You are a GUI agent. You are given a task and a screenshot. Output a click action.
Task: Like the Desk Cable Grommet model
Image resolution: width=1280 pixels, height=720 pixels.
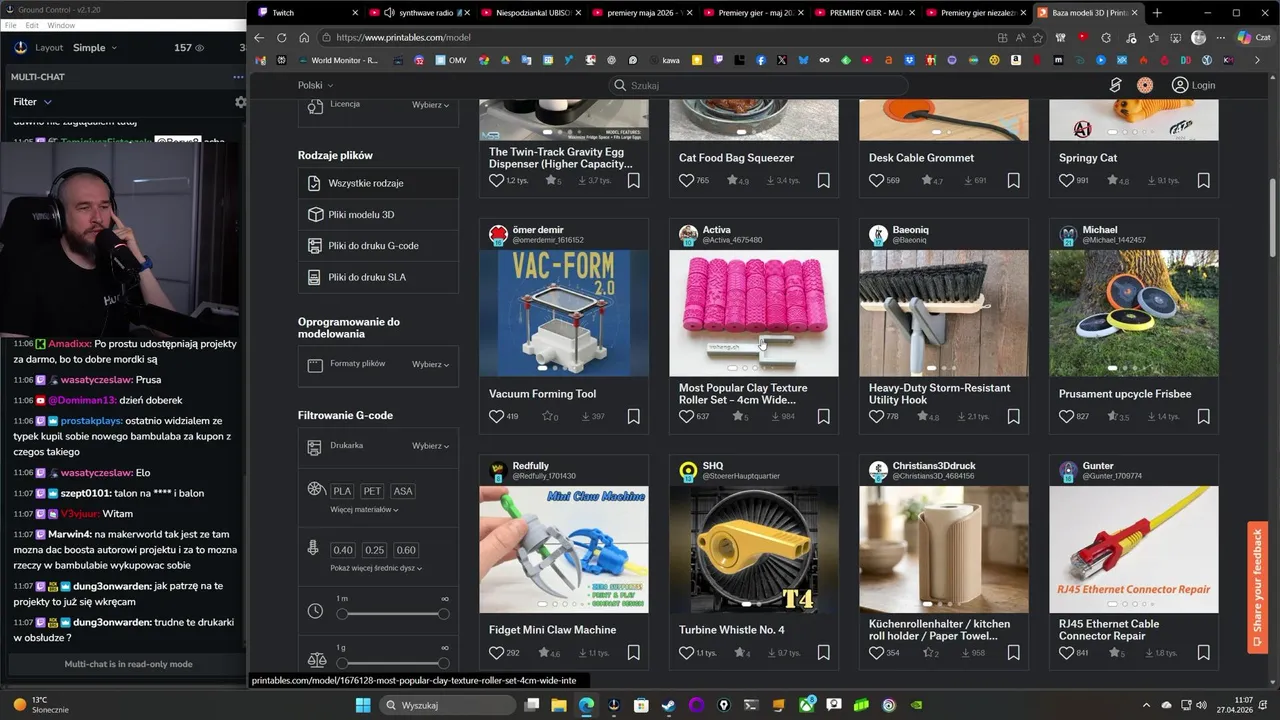[x=876, y=181]
